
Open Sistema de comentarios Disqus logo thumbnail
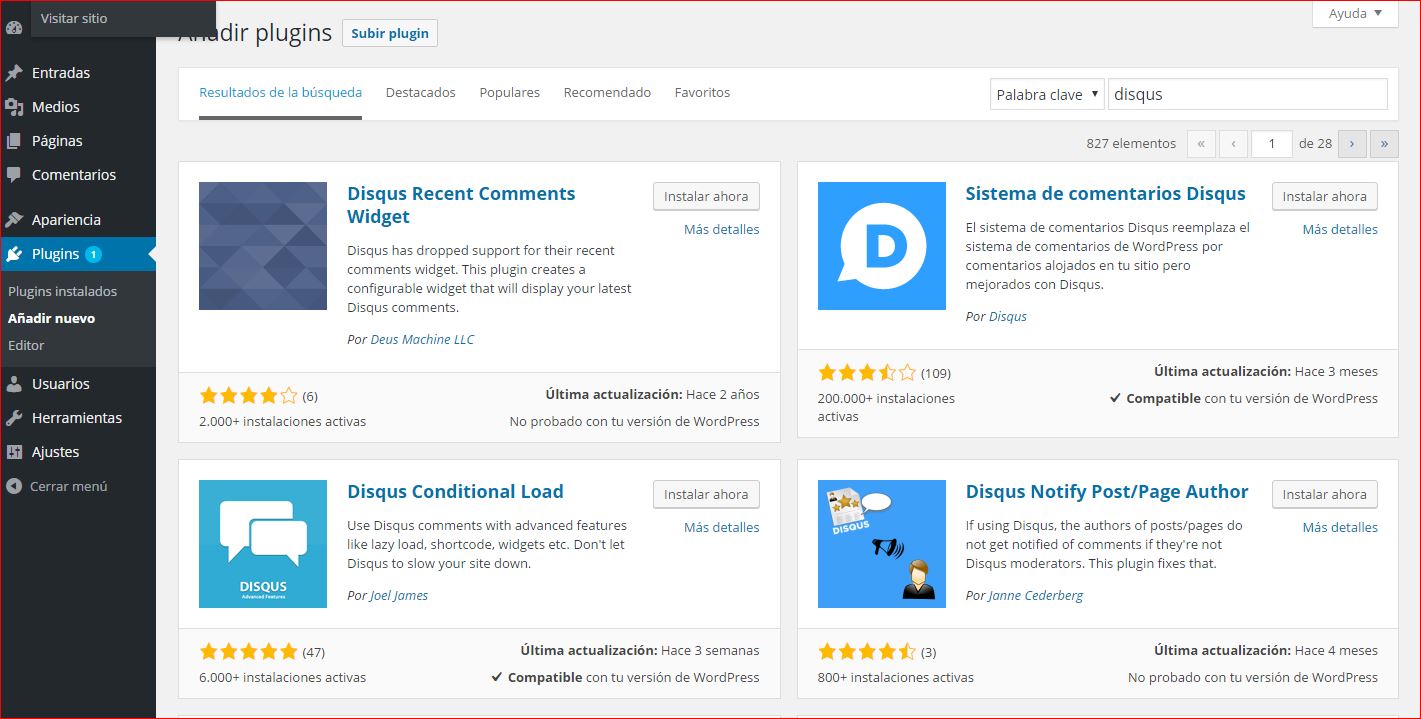(882, 246)
